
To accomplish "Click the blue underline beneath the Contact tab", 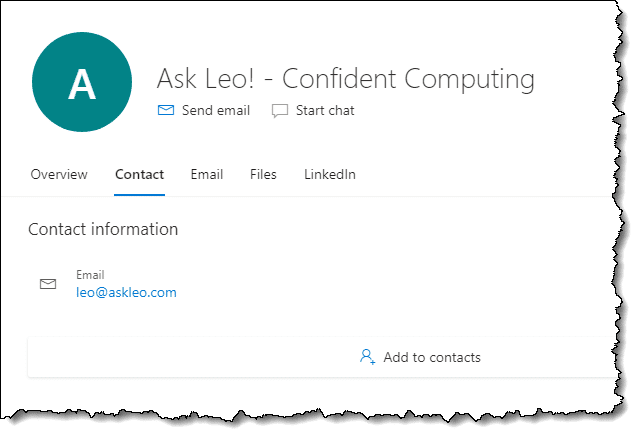I will (139, 195).
